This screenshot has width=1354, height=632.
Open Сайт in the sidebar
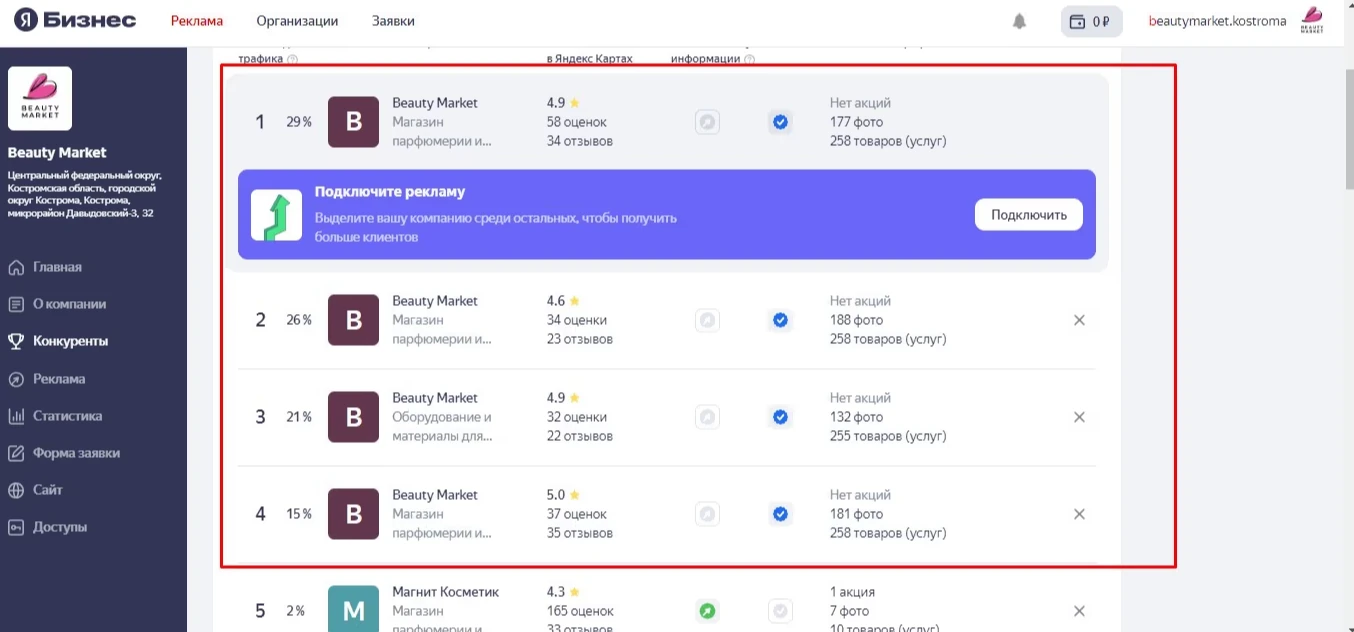coord(47,490)
